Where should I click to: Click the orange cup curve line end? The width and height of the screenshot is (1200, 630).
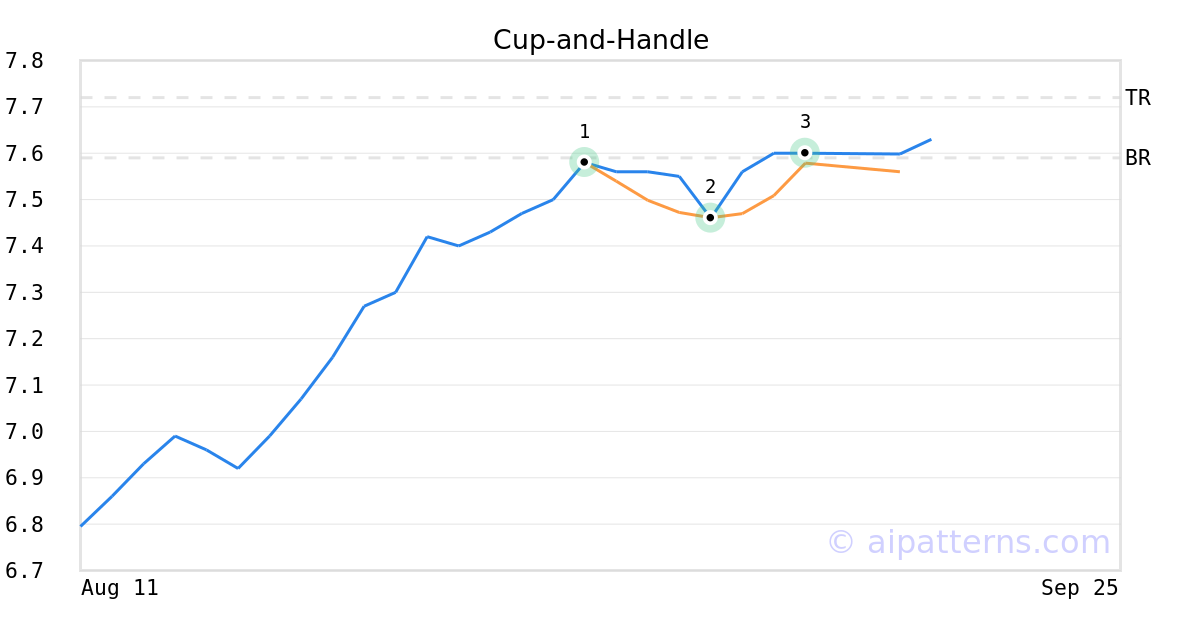coord(898,172)
